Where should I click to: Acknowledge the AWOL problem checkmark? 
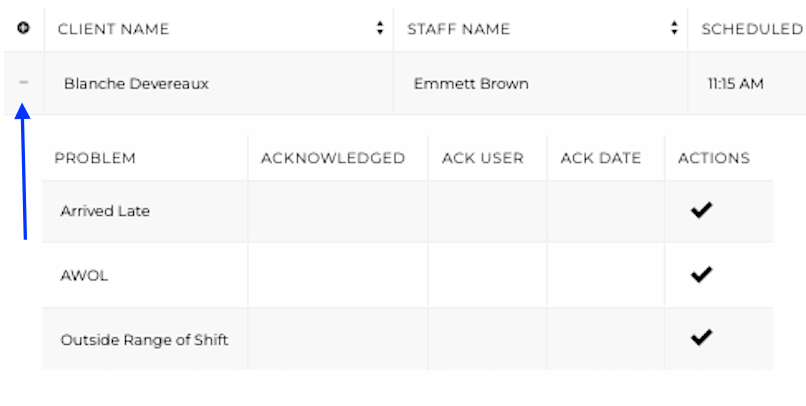coord(701,274)
